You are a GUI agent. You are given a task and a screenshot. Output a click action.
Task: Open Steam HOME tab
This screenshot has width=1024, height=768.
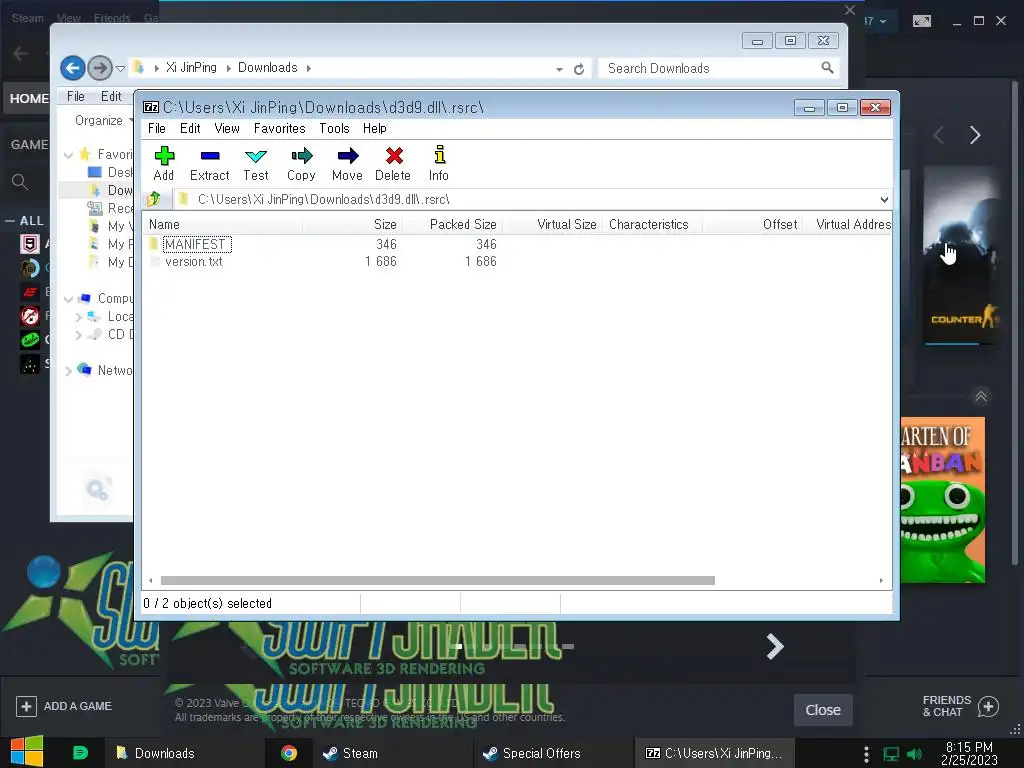tap(27, 99)
